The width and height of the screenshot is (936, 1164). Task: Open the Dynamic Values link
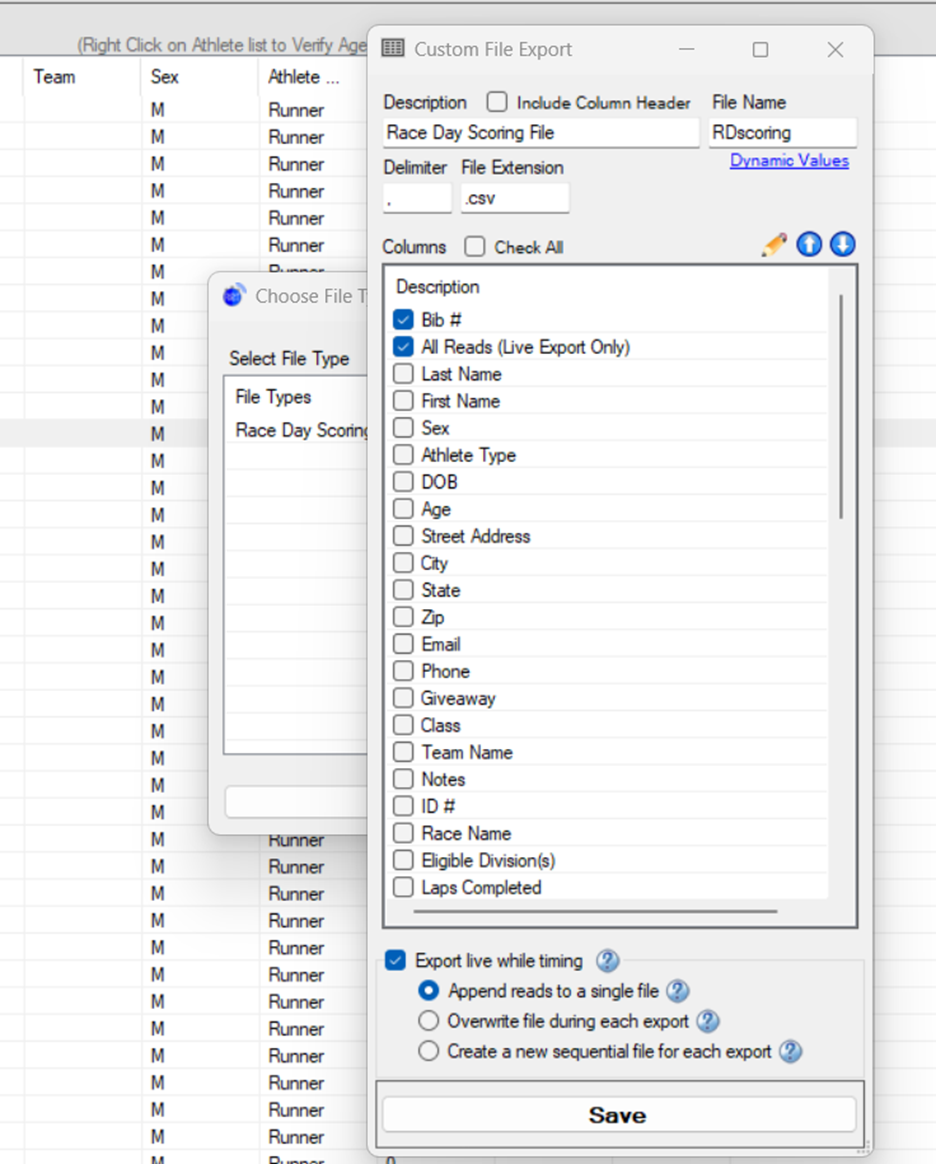click(789, 160)
